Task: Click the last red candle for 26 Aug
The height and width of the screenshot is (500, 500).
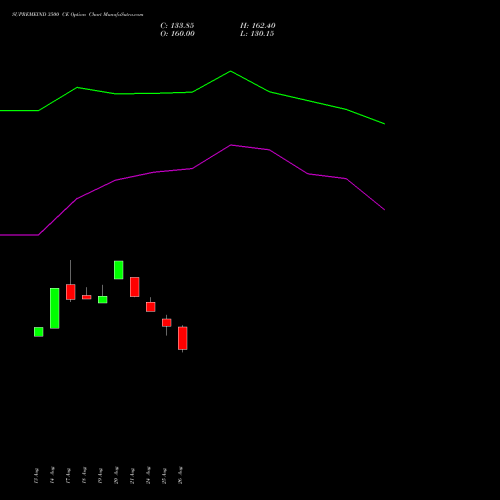Action: (x=183, y=338)
